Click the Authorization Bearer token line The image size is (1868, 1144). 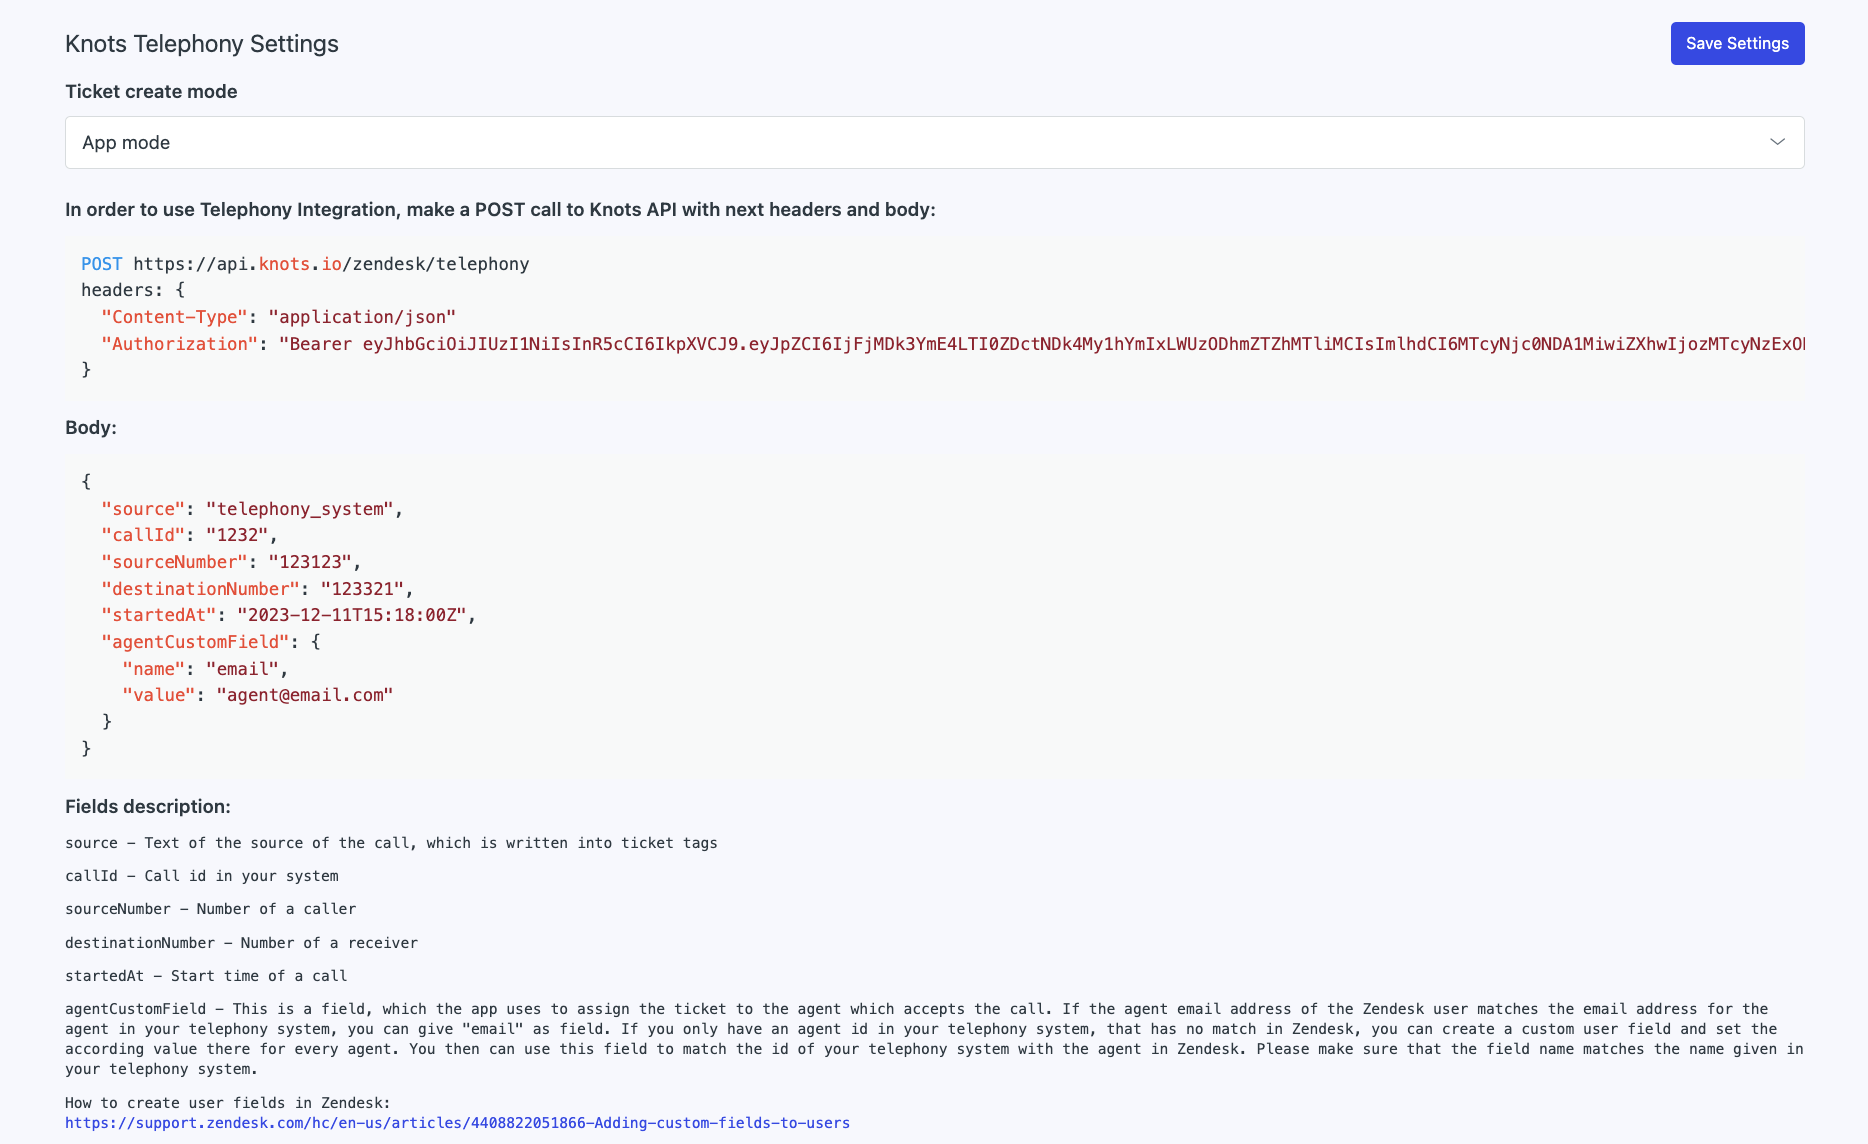point(953,344)
